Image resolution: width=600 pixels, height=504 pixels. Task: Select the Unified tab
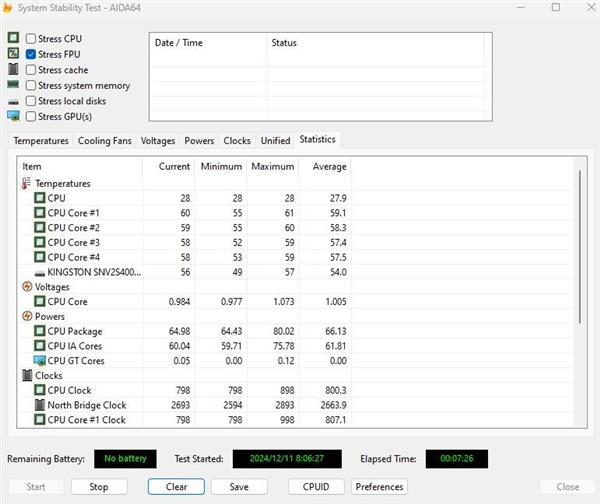[x=275, y=141]
